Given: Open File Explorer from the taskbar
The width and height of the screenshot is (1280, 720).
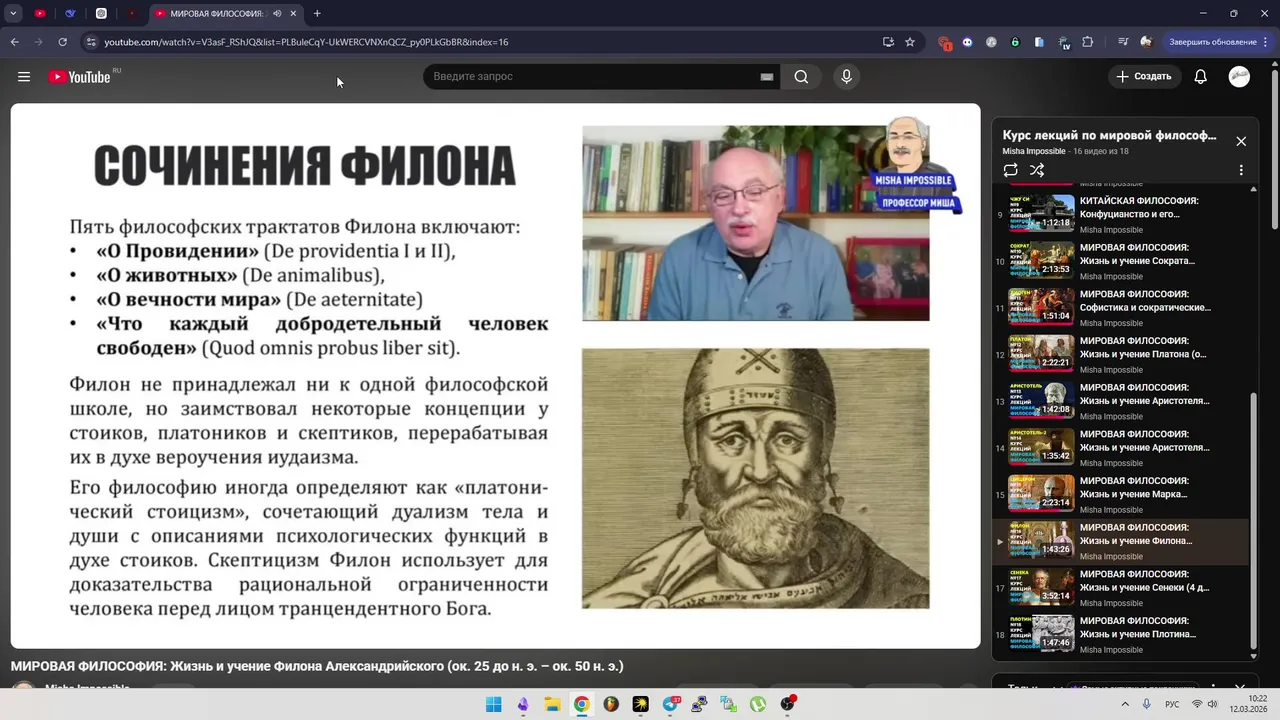Looking at the screenshot, I should 552,704.
